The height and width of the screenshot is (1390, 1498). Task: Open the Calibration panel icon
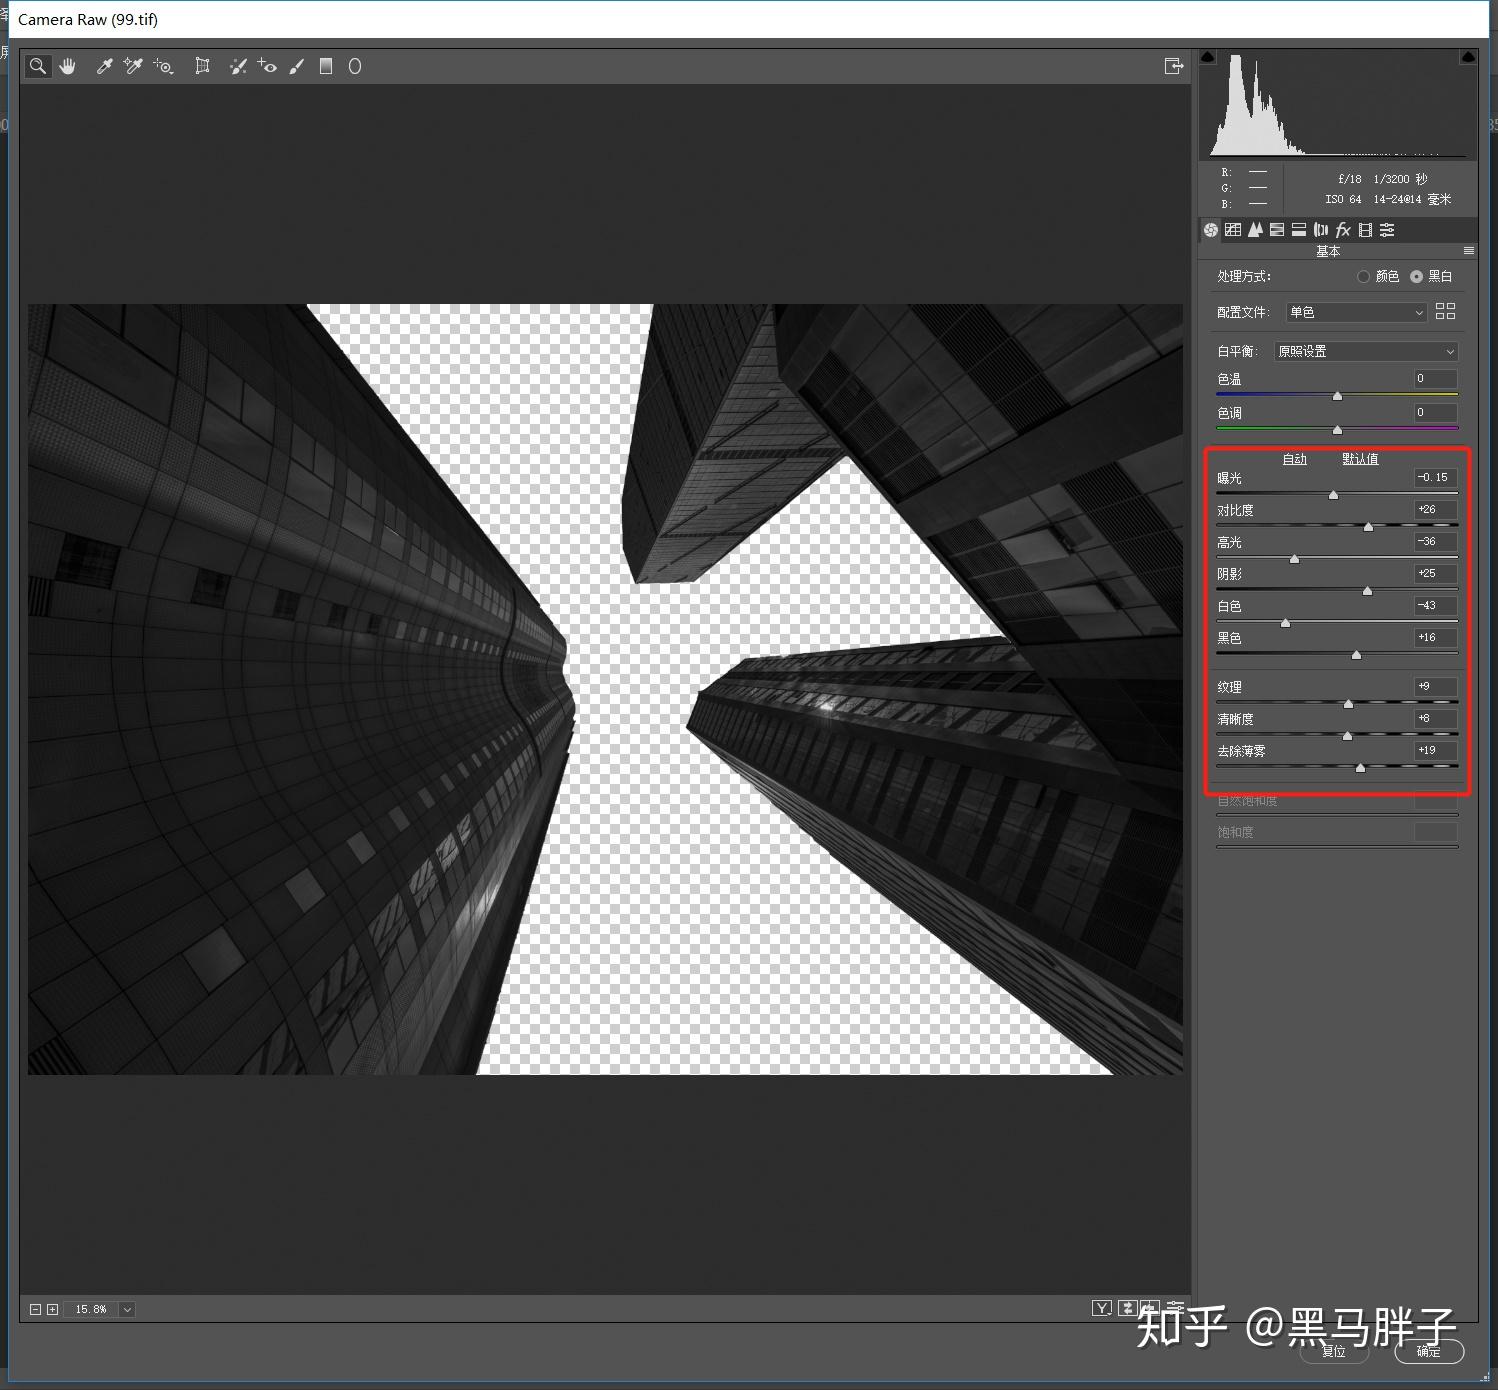tap(1365, 230)
